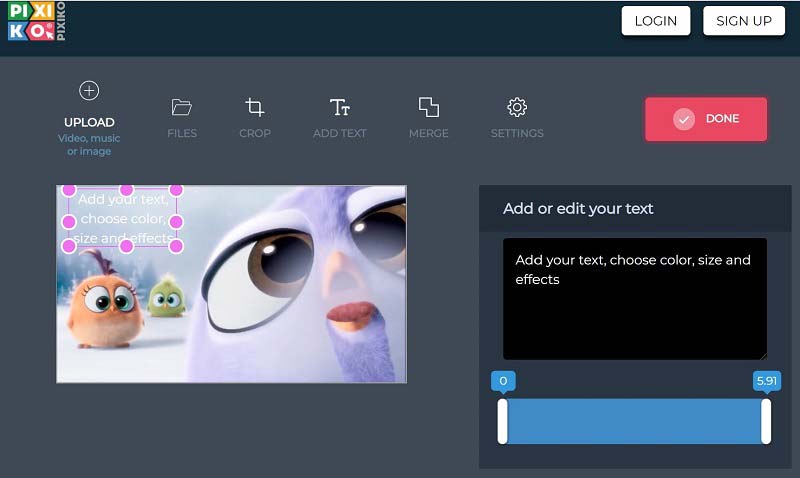Open the Files folder icon

(x=181, y=107)
